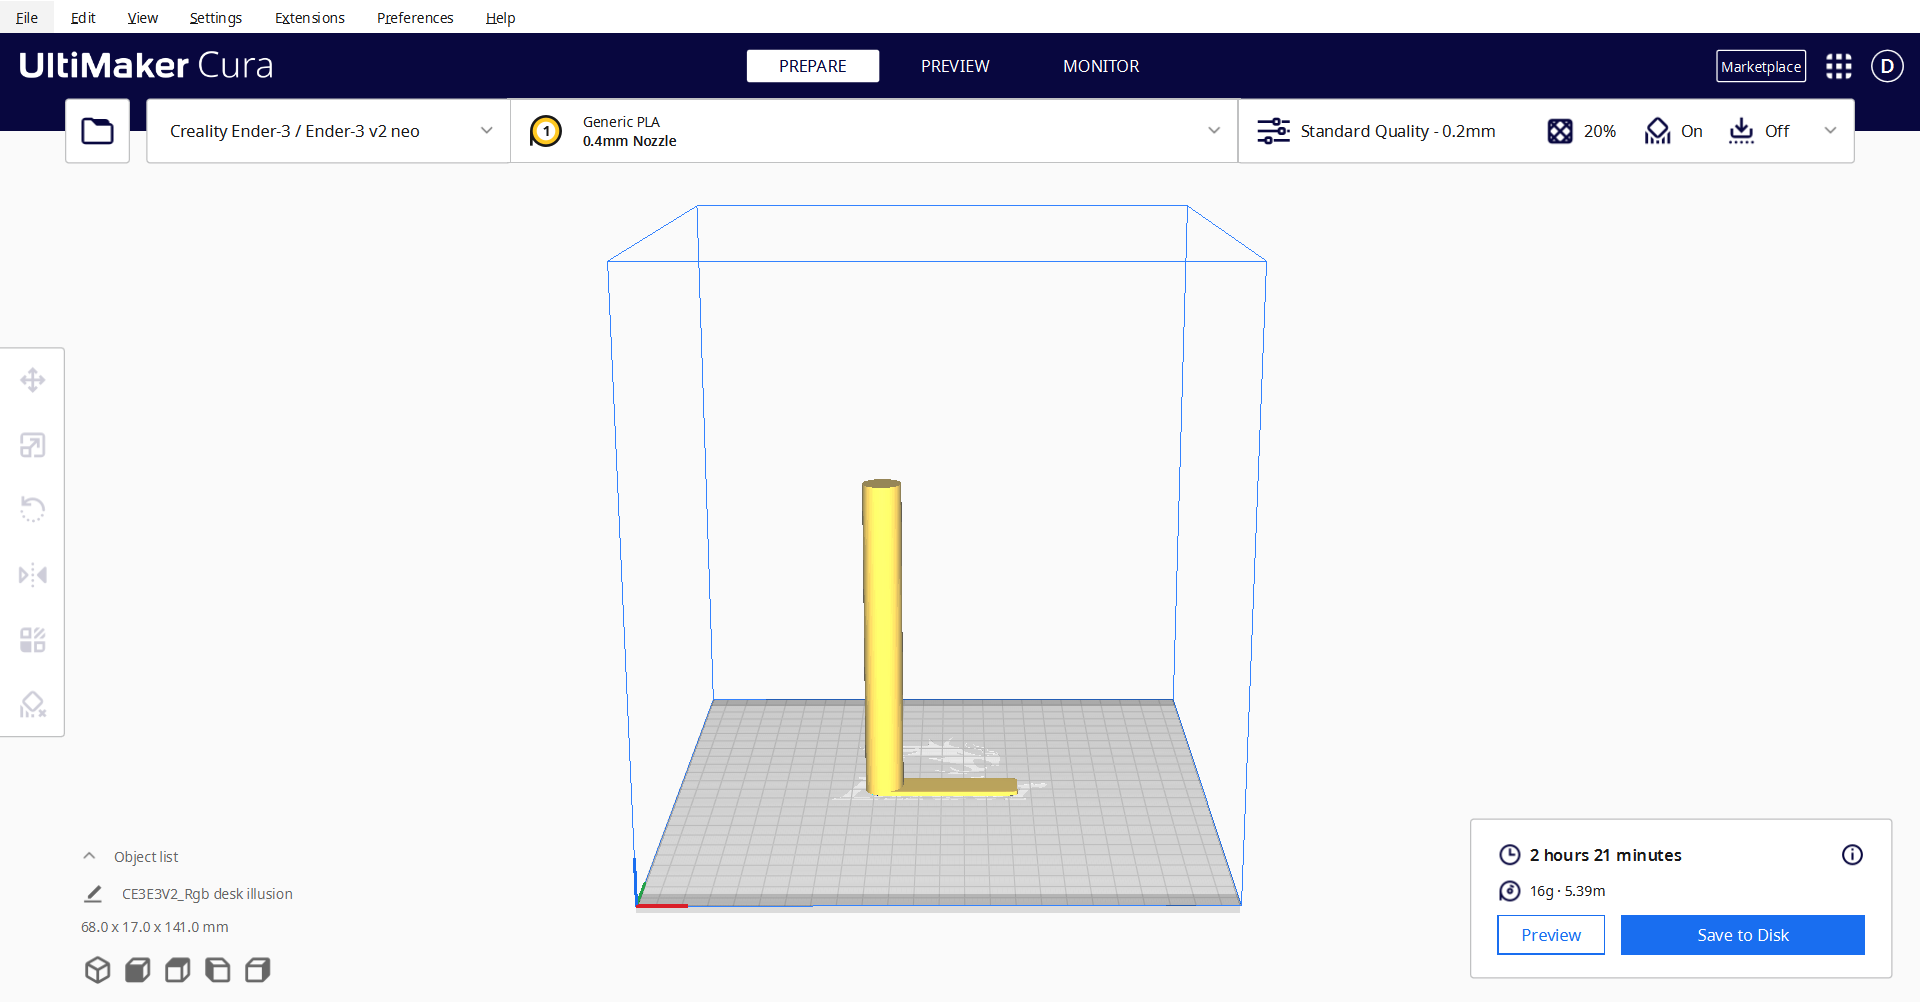Click the 16g · 5.39m material usage
Image resolution: width=1920 pixels, height=1002 pixels.
click(x=1567, y=891)
